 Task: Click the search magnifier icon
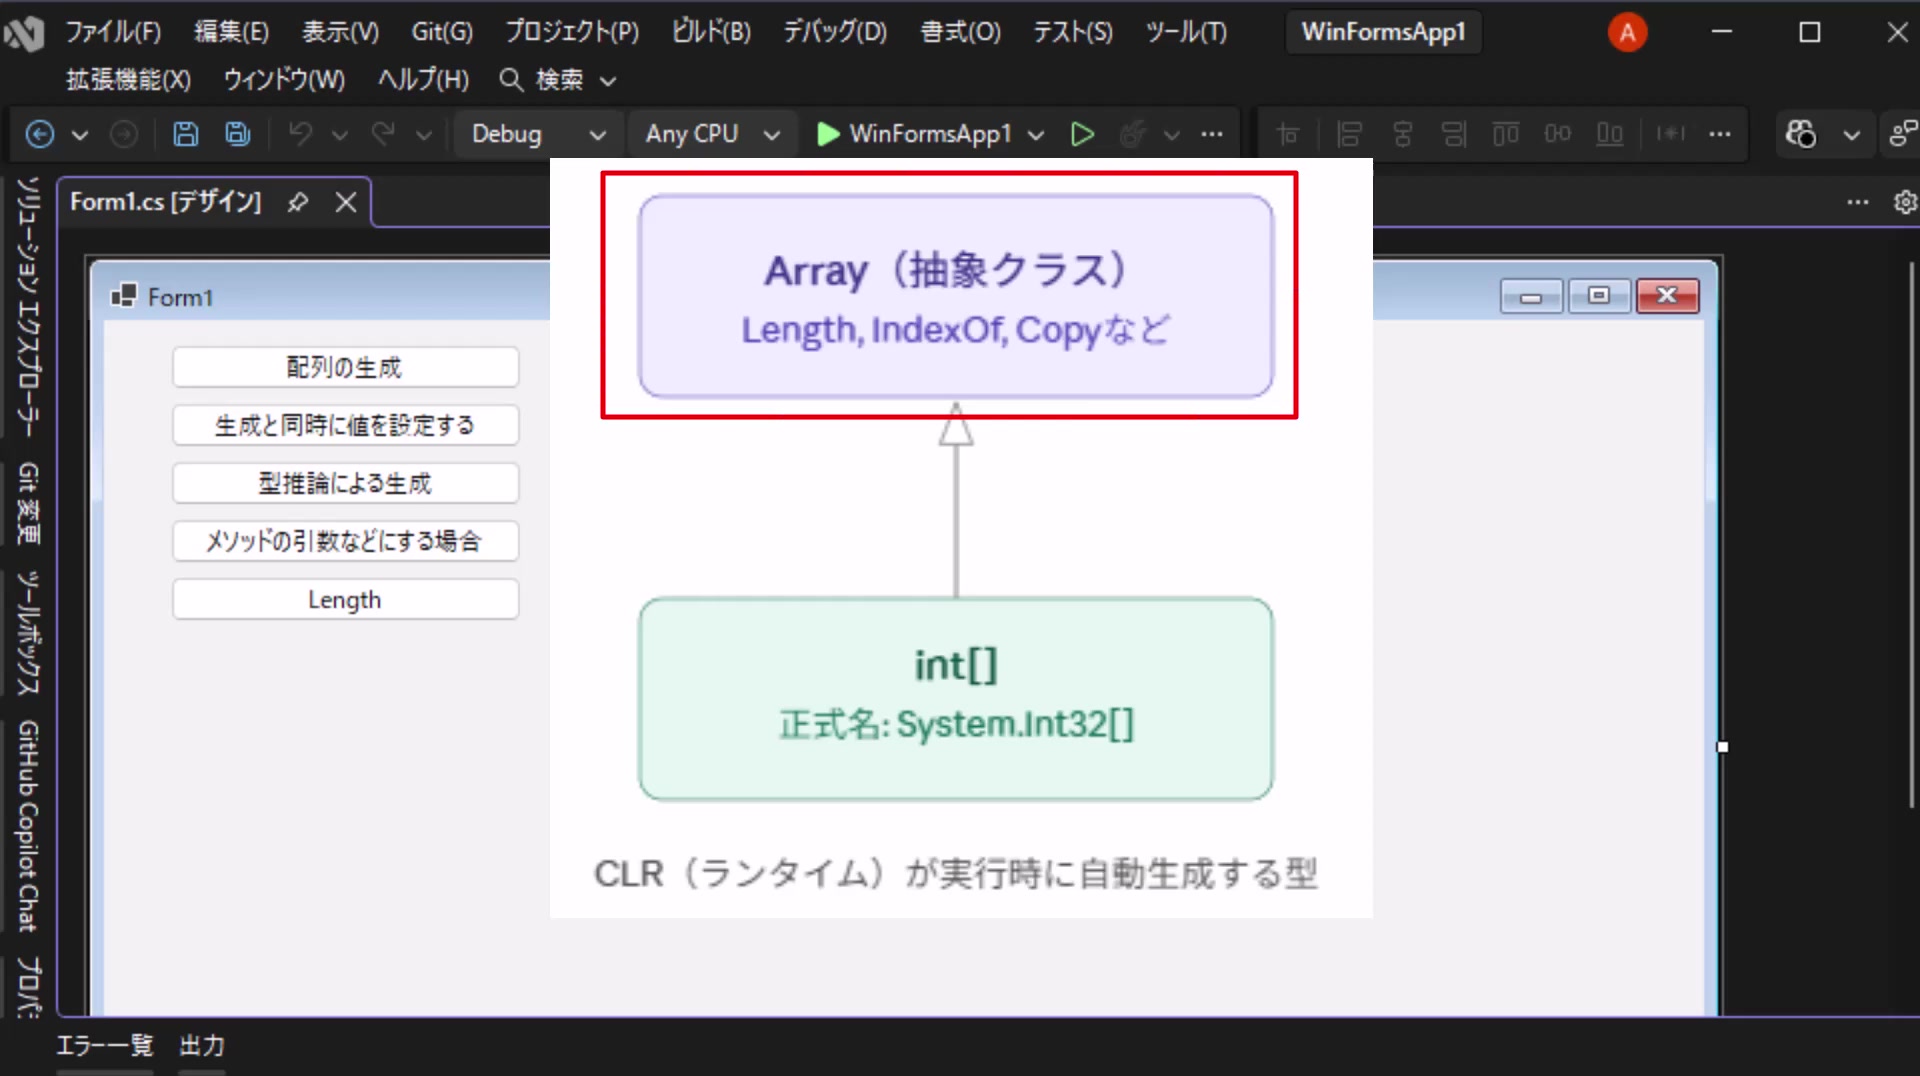pyautogui.click(x=511, y=80)
